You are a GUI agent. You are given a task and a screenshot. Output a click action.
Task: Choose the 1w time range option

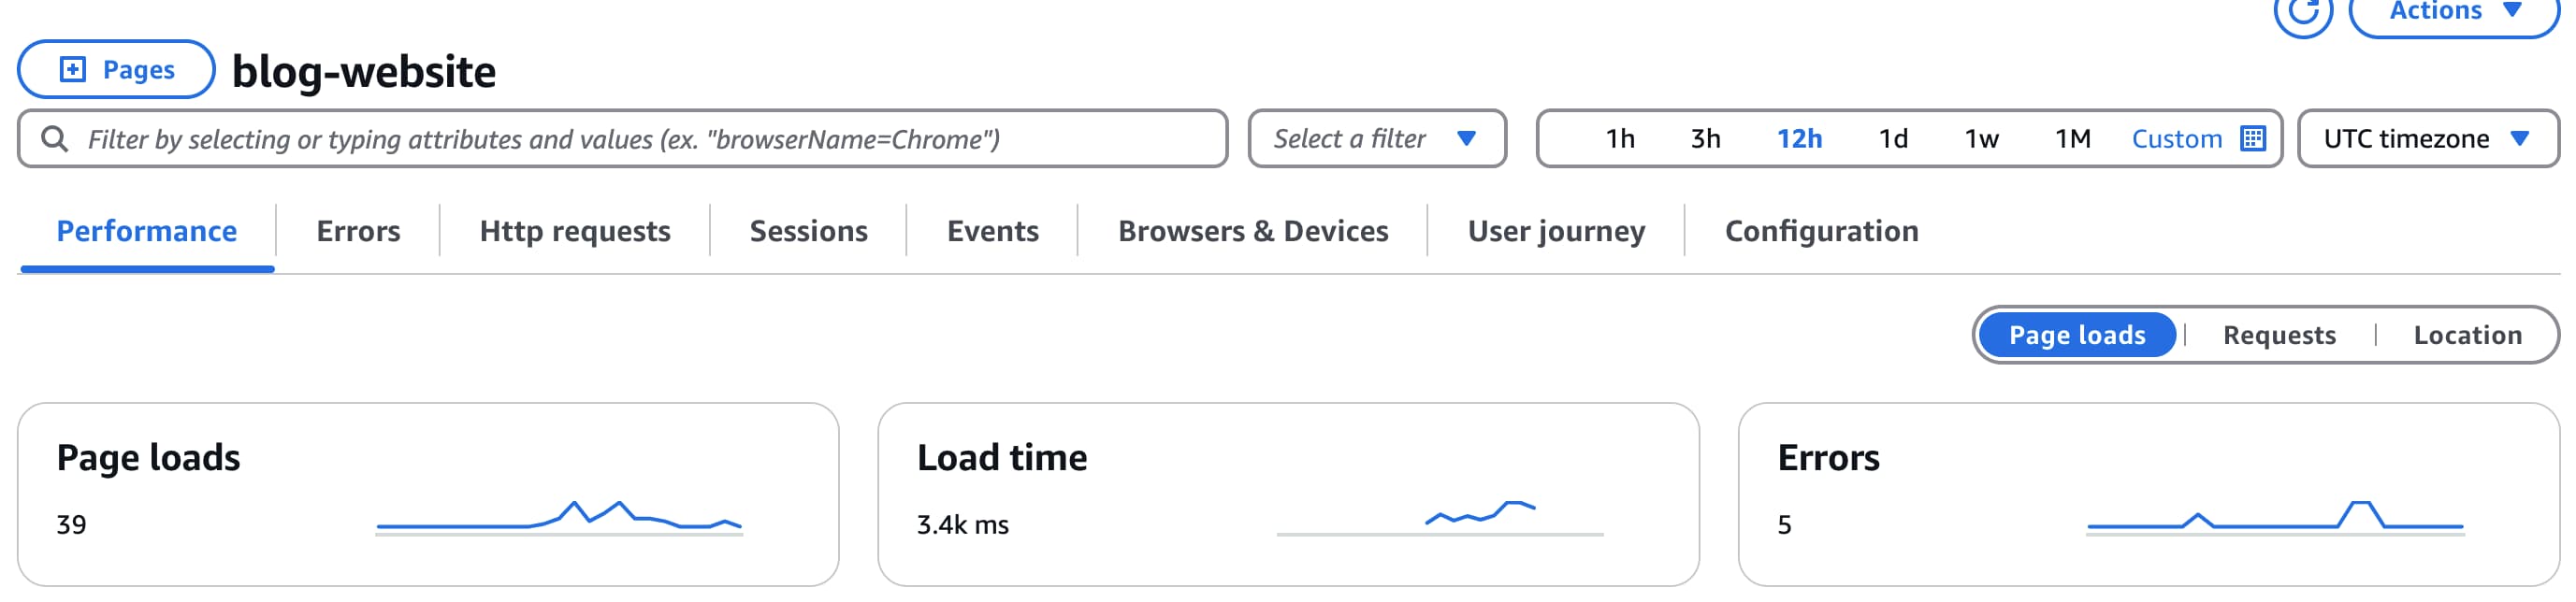coord(1981,139)
